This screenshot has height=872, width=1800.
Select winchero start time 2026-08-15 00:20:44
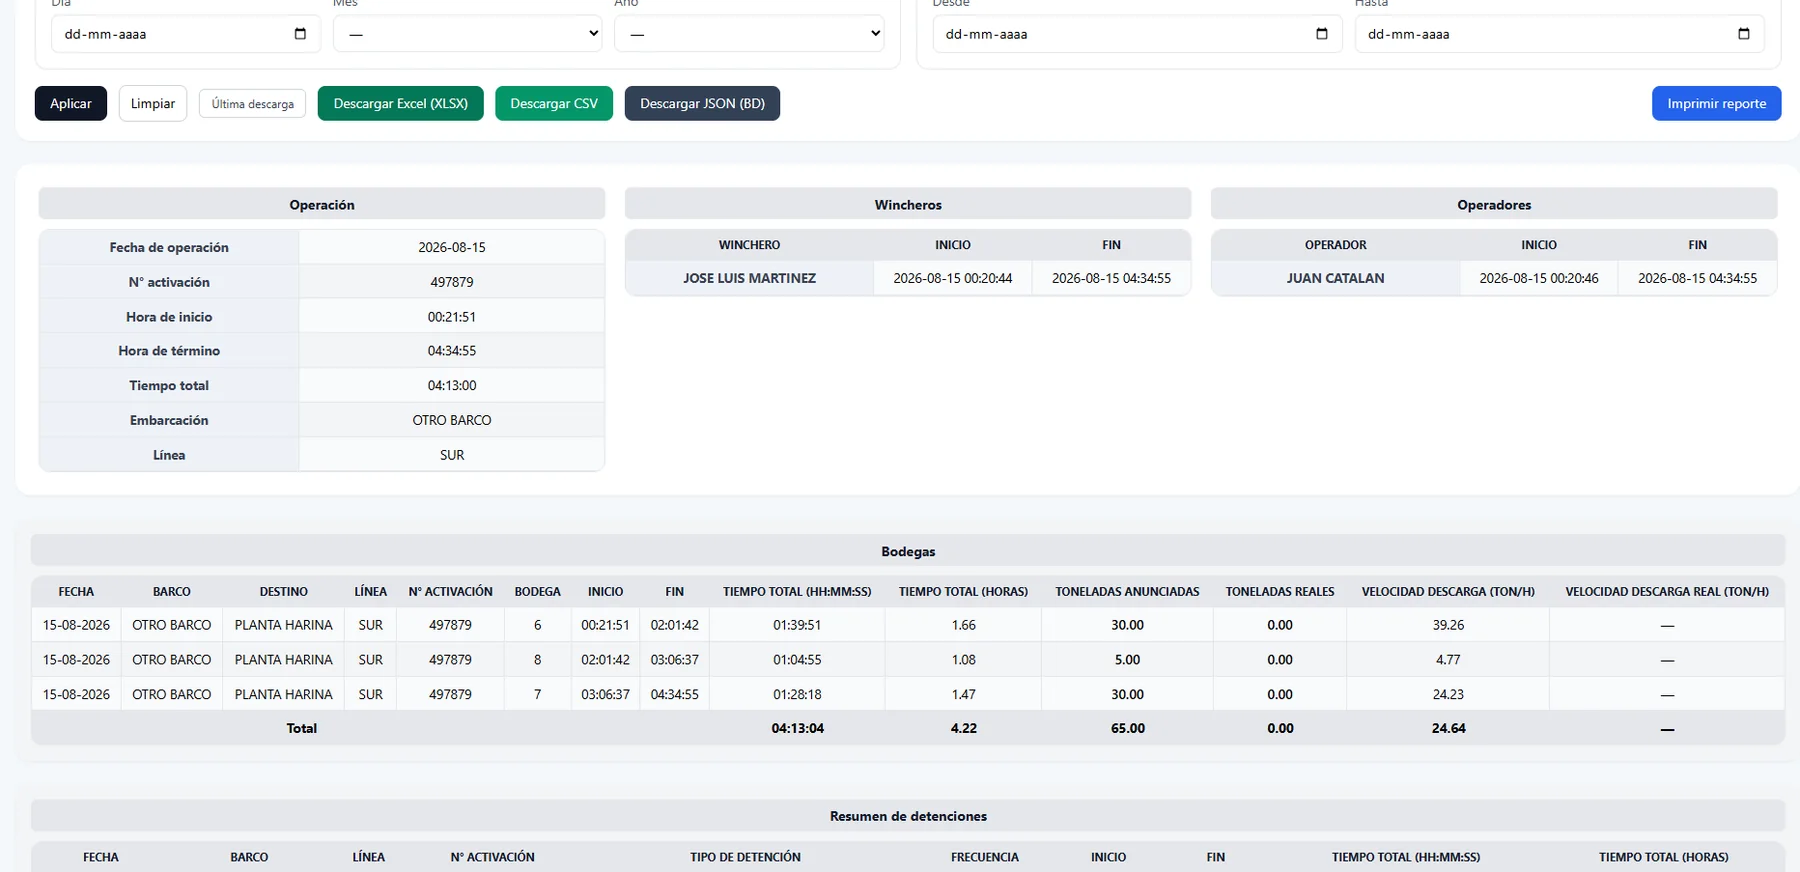click(953, 278)
